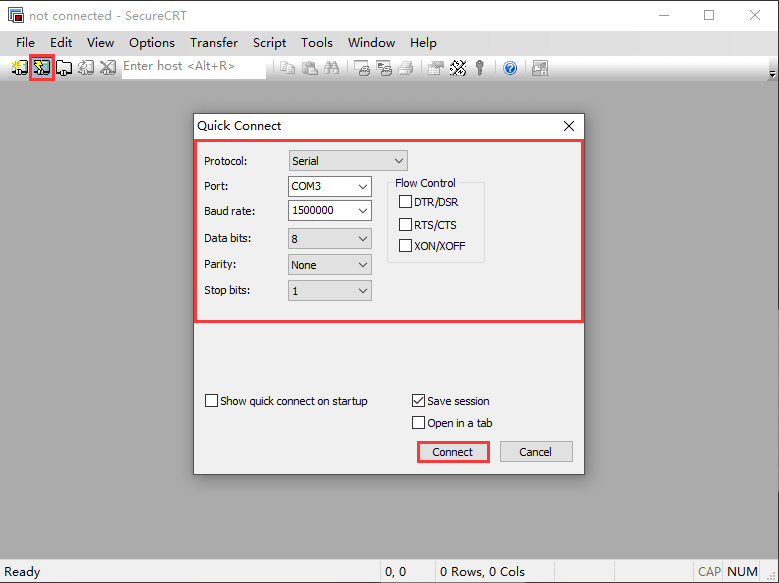Image resolution: width=779 pixels, height=583 pixels.
Task: Click the Connect icon at toolbar start
Action: click(20, 68)
